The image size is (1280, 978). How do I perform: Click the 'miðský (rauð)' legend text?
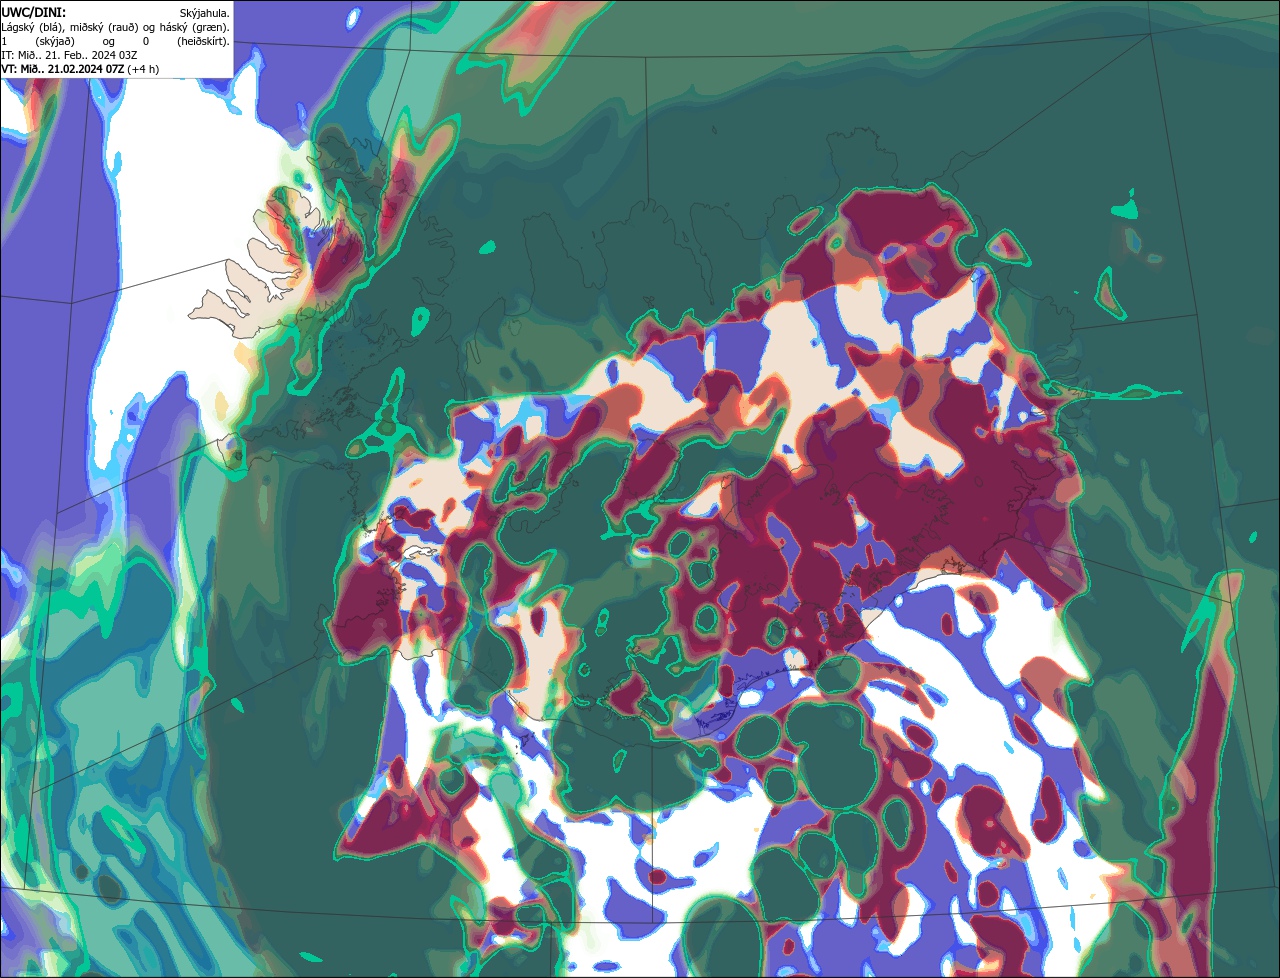(x=104, y=28)
